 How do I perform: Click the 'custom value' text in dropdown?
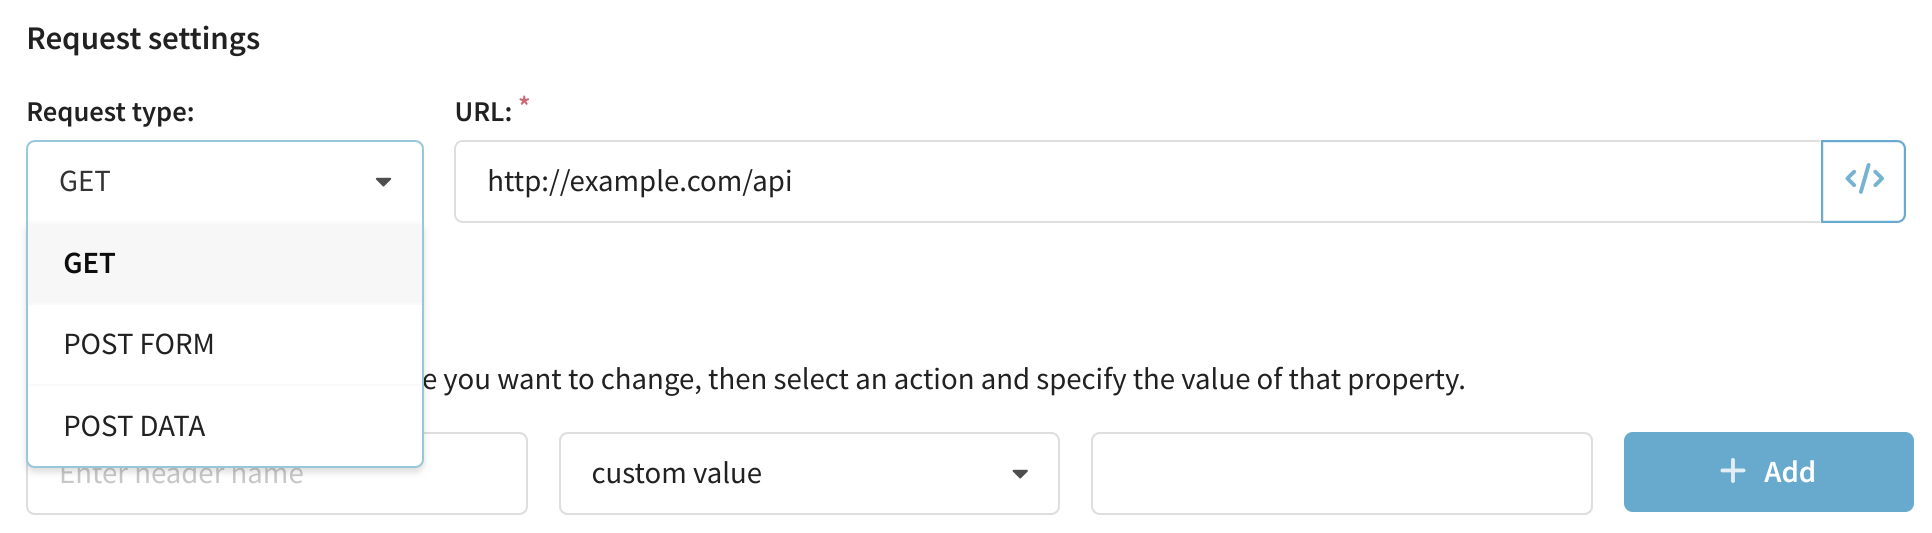677,473
